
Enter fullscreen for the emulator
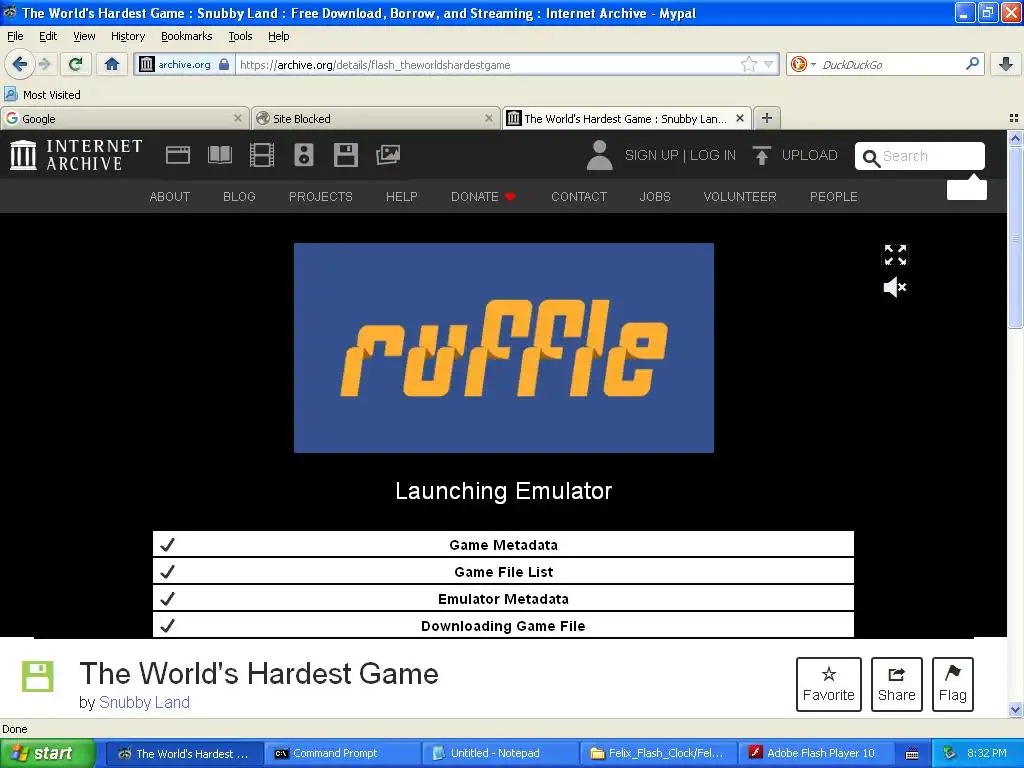coord(895,255)
